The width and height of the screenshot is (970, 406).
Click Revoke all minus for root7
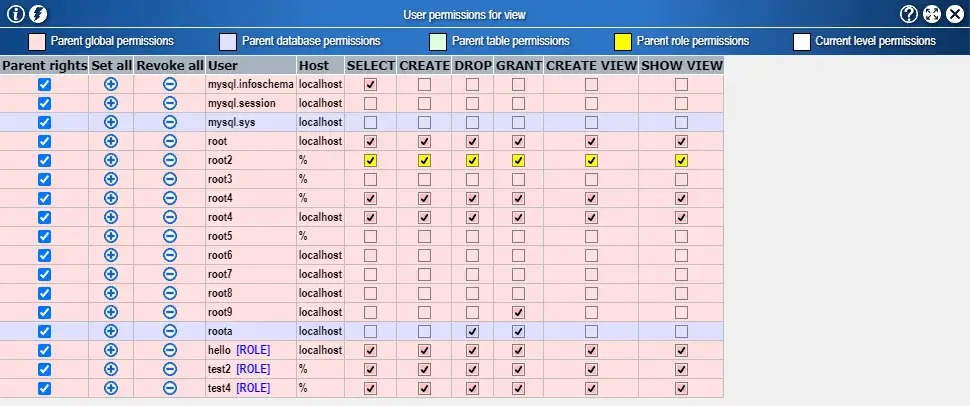[170, 274]
